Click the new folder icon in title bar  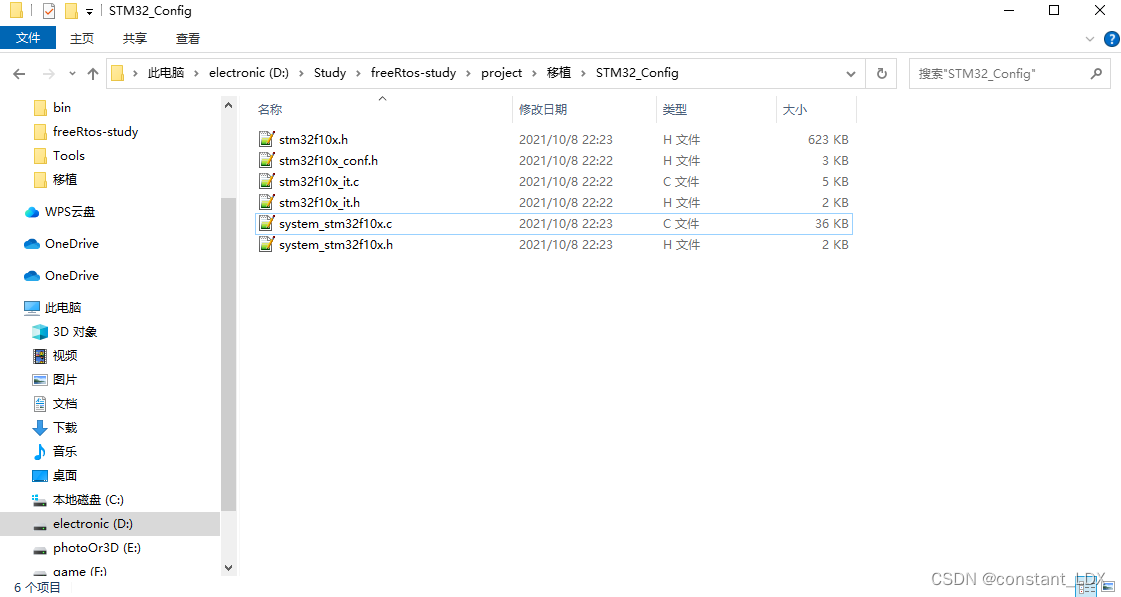(71, 11)
